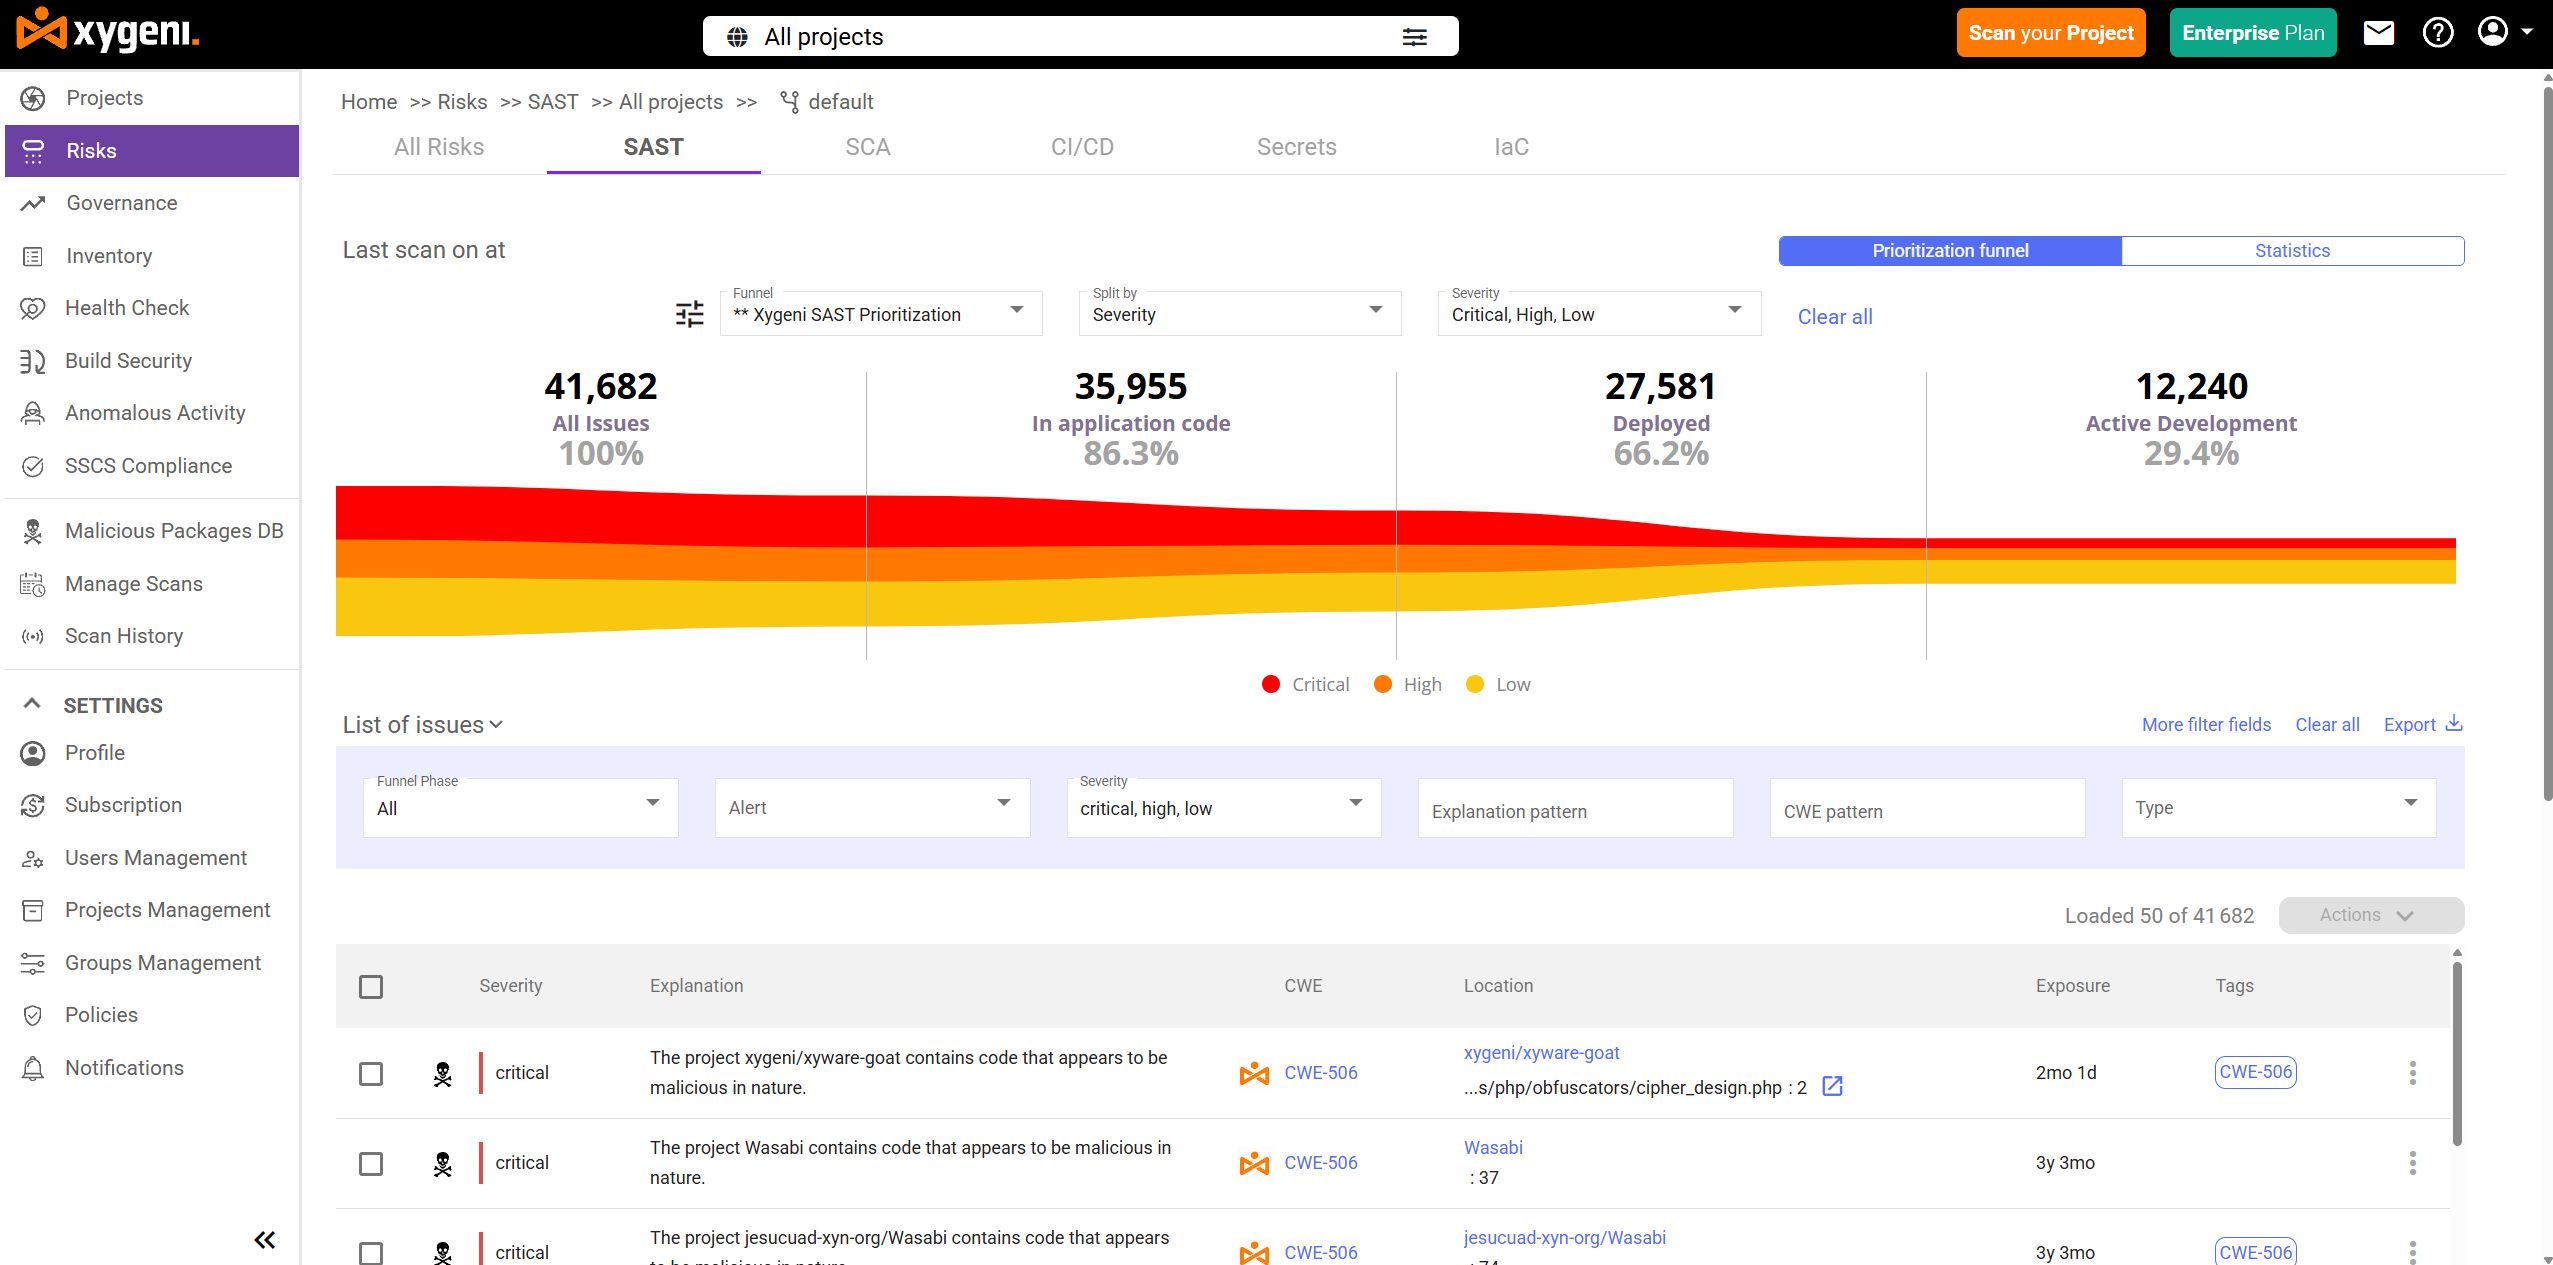Open project filter sliders in All projects bar

pos(1414,37)
